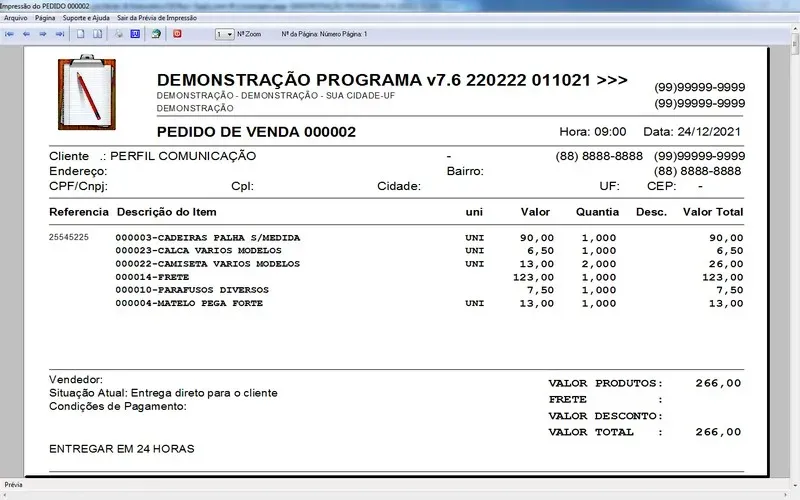This screenshot has width=800, height=500.
Task: Click the PEDIDO DE VENDA 000002 heading
Action: point(256,132)
